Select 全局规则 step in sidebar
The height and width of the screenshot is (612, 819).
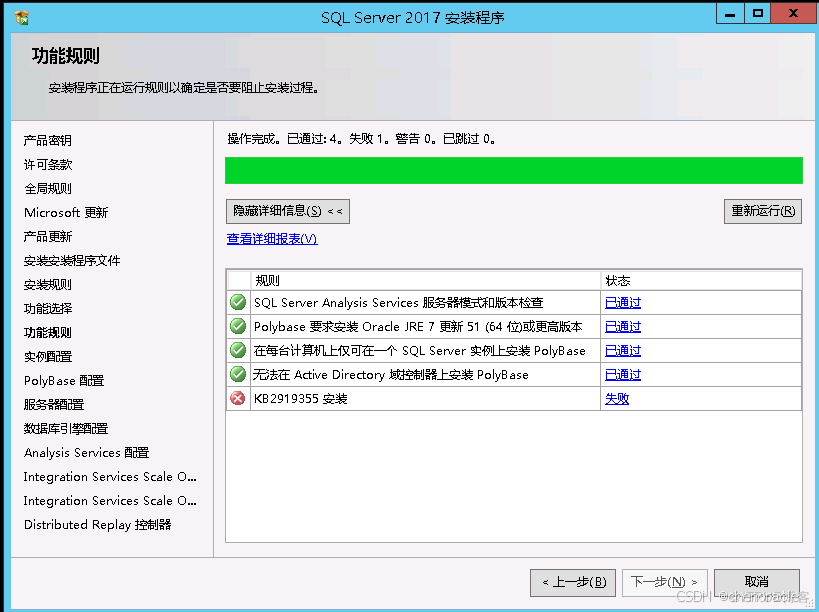click(48, 189)
